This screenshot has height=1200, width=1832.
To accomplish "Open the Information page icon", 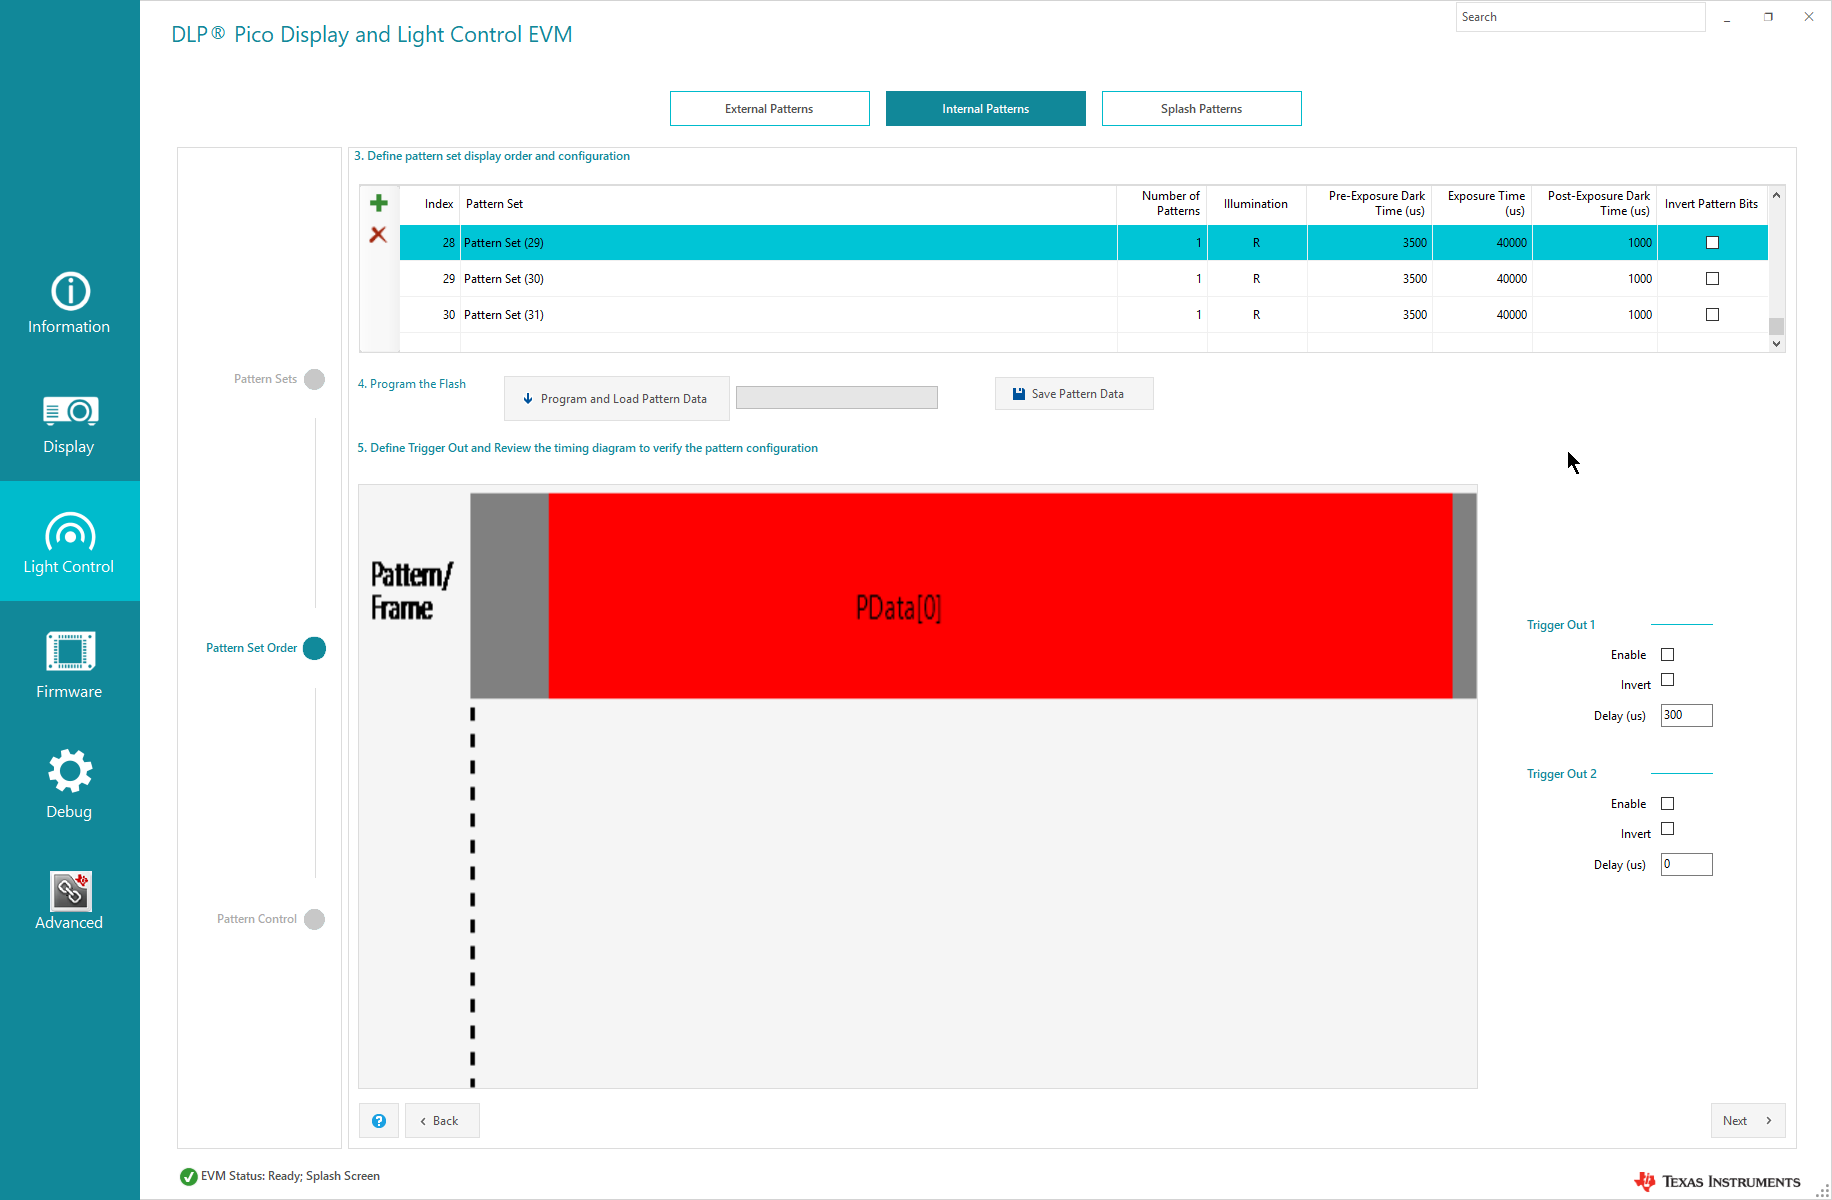I will coord(70,291).
